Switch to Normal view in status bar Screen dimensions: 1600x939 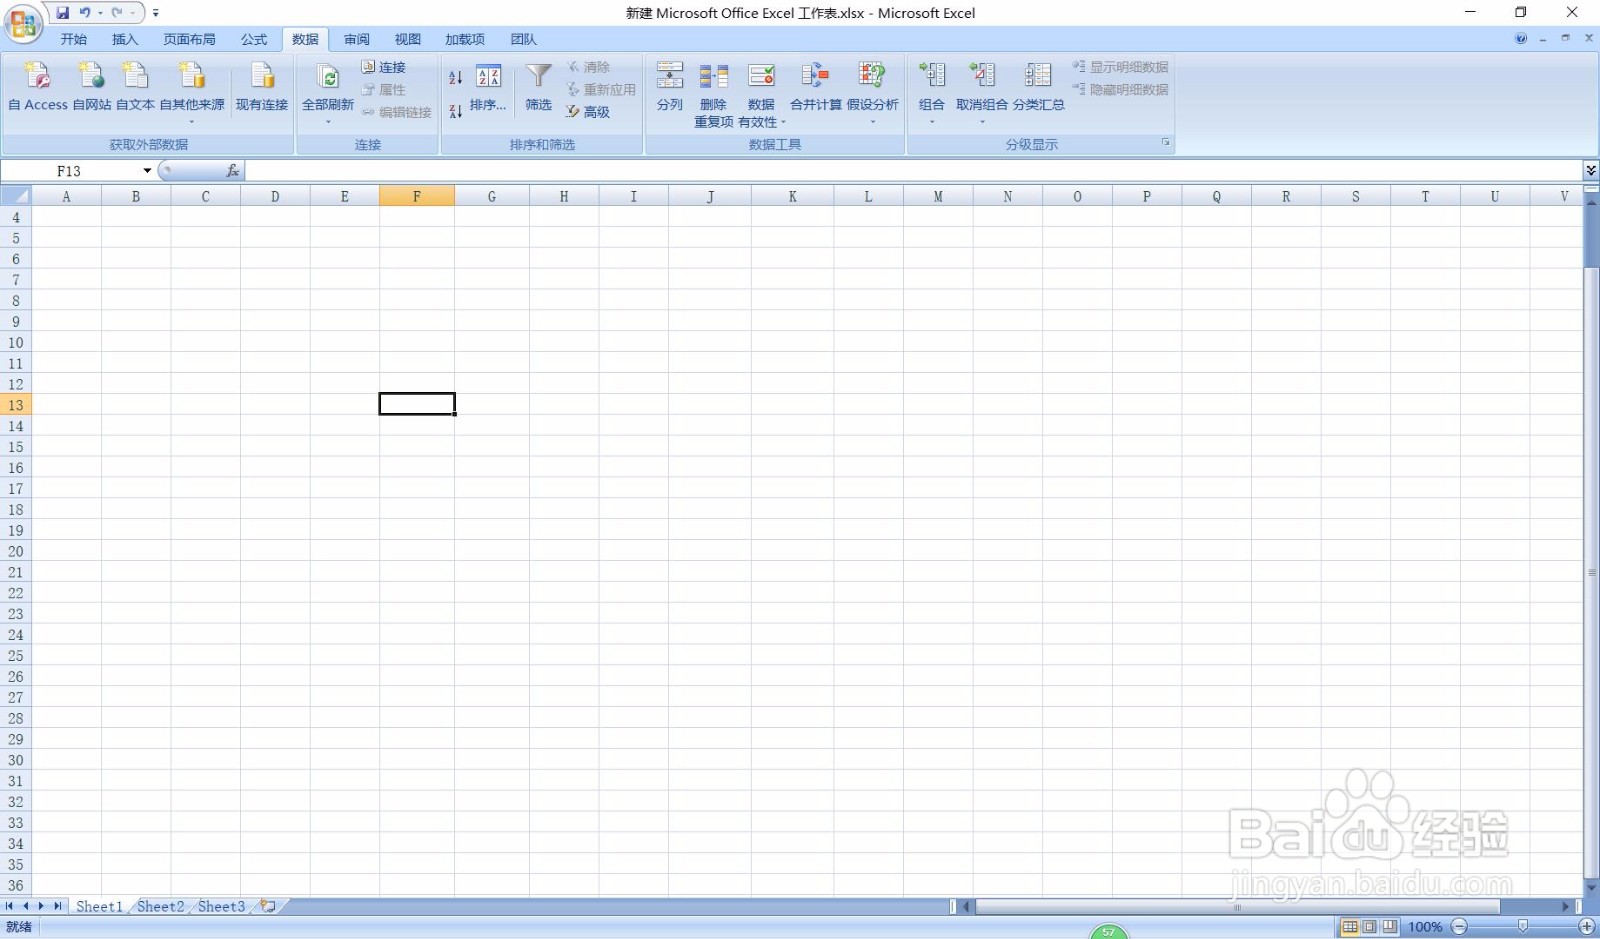click(x=1350, y=927)
